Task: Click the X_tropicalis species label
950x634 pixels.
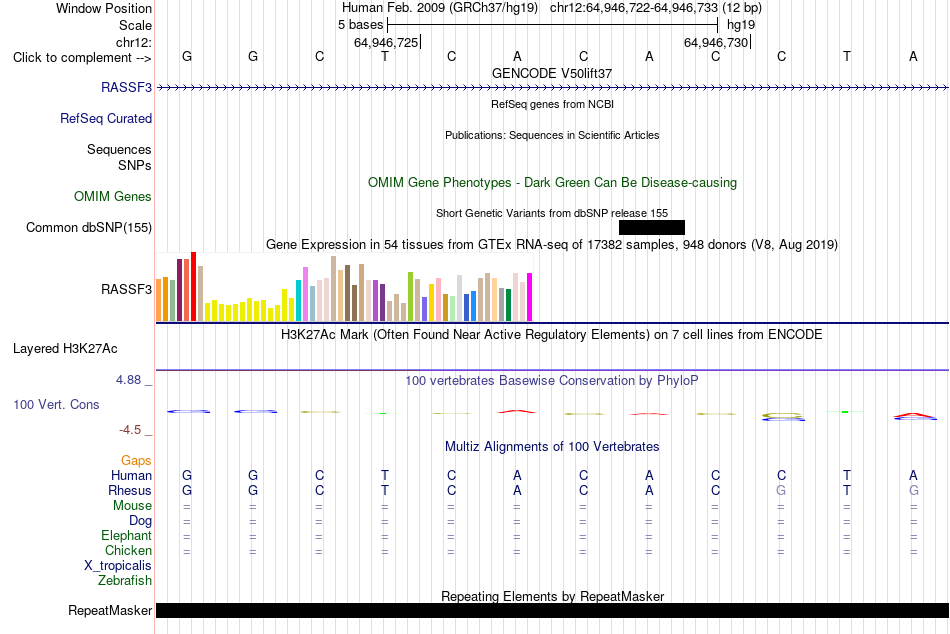Action: pyautogui.click(x=118, y=566)
